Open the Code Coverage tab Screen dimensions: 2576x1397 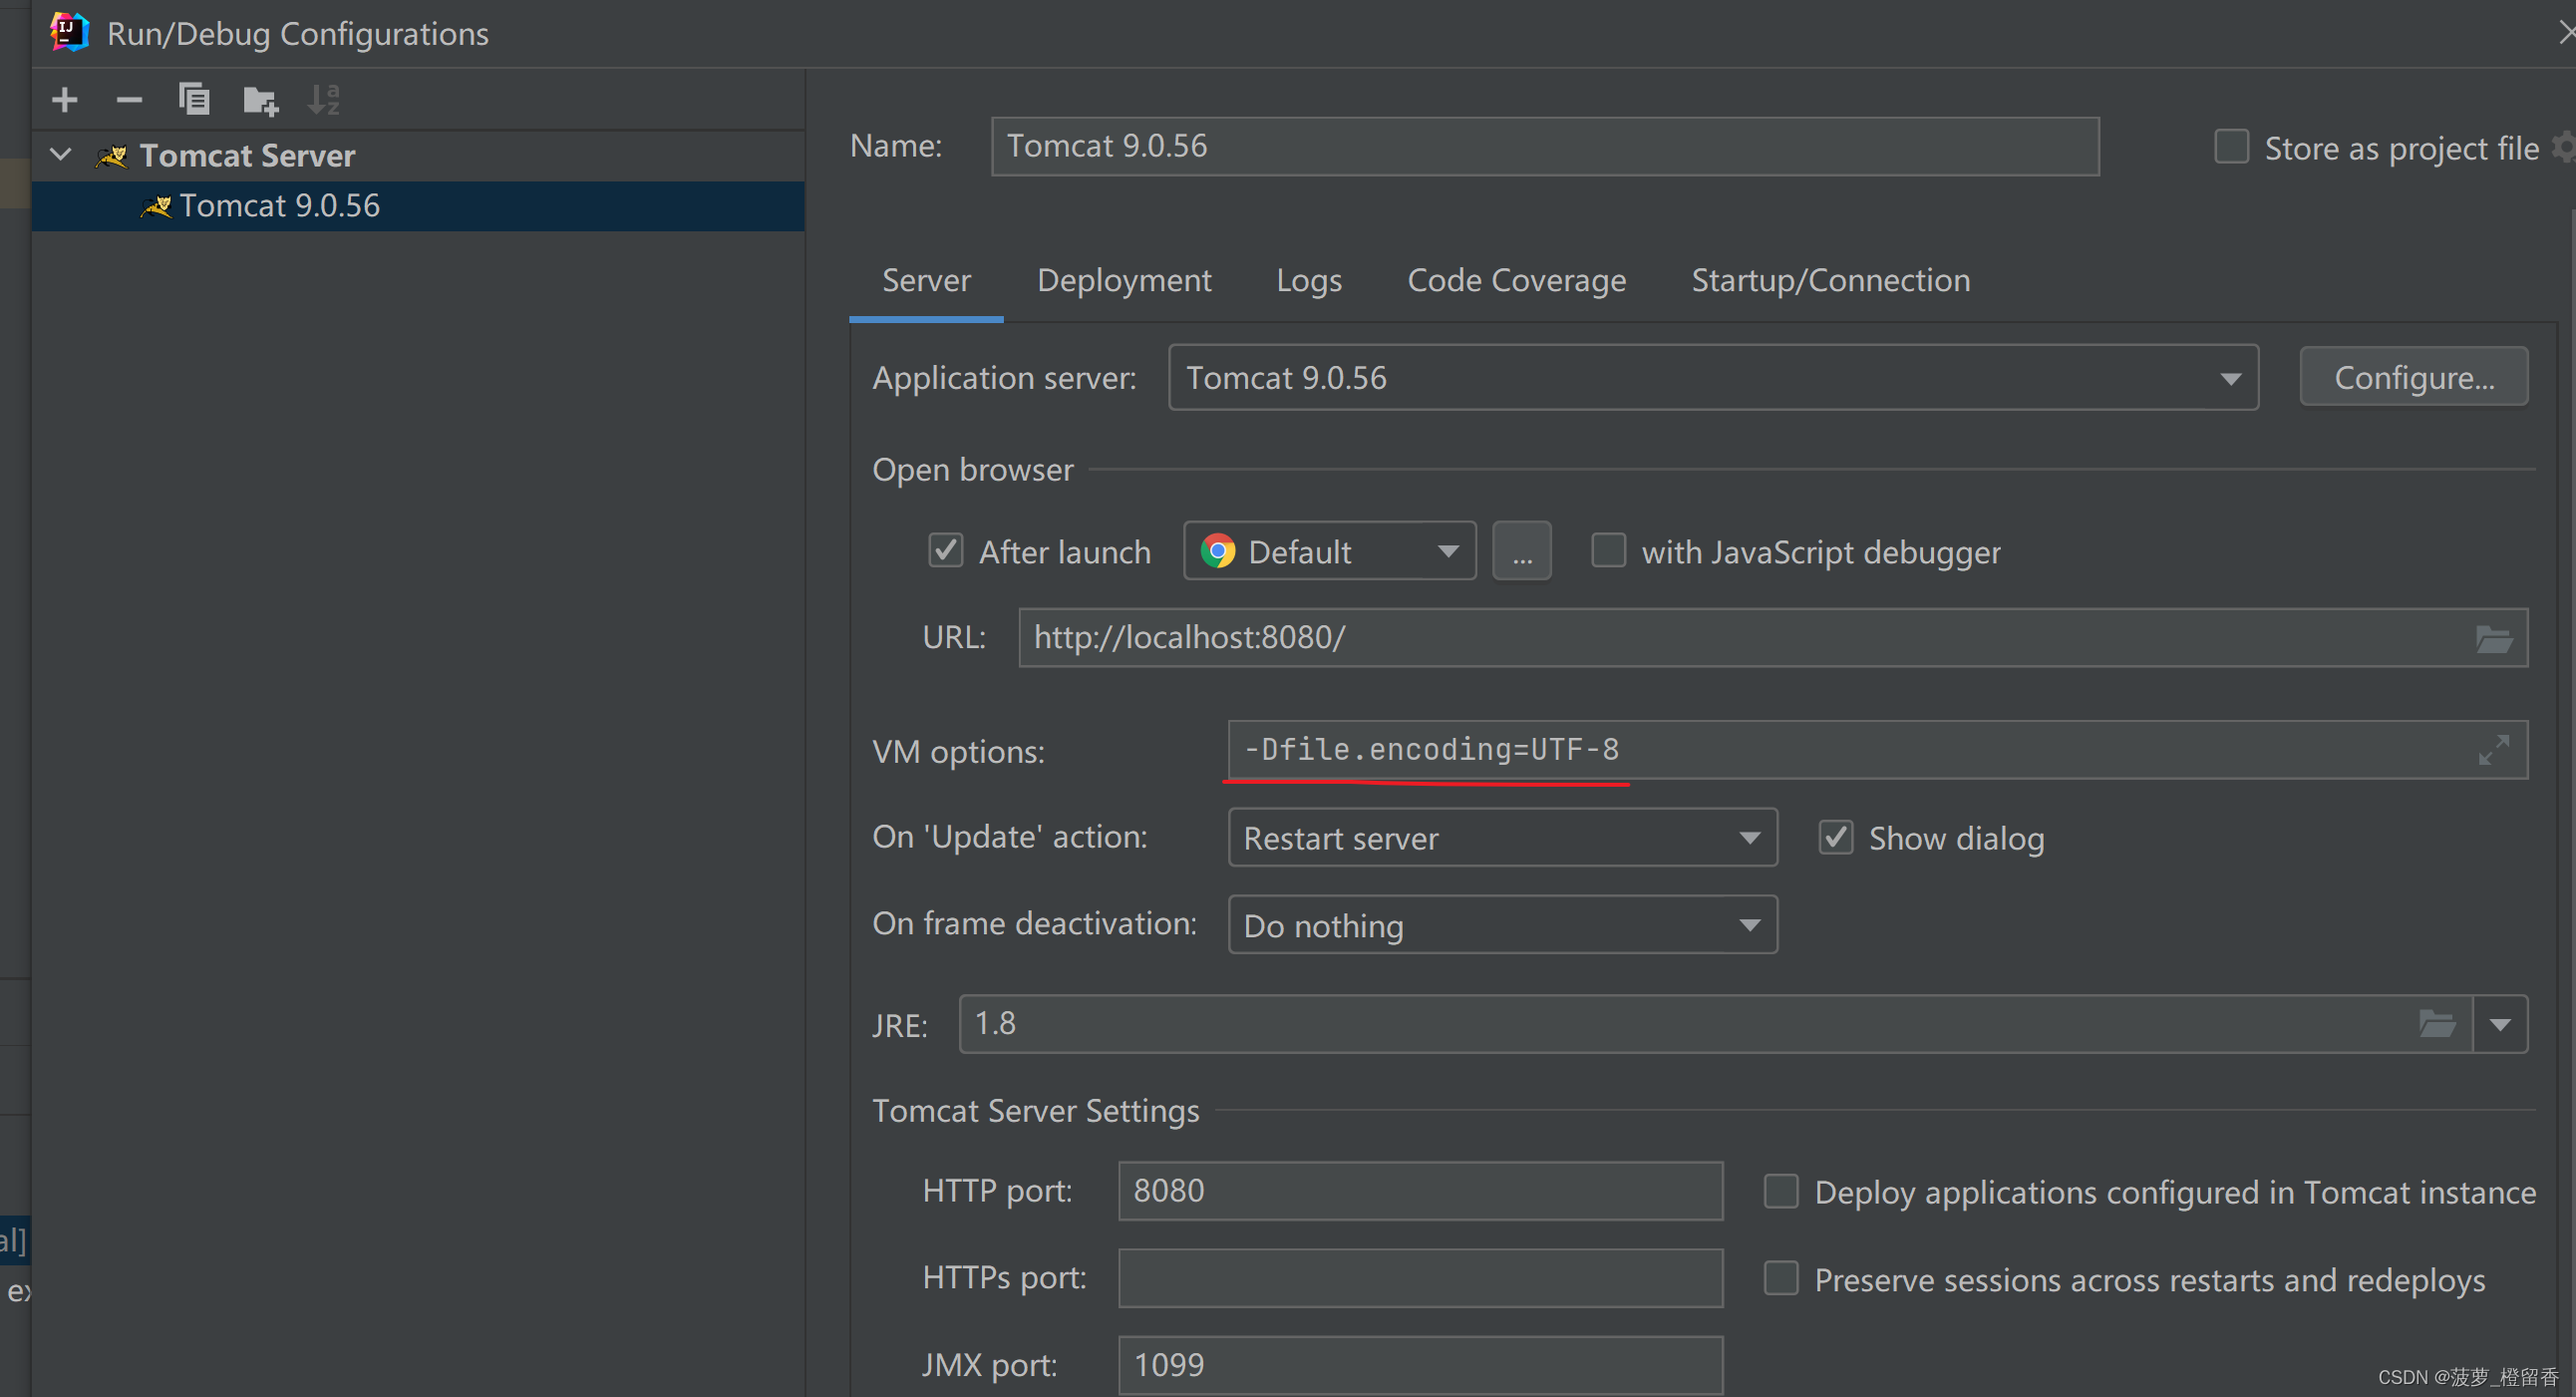tap(1517, 281)
